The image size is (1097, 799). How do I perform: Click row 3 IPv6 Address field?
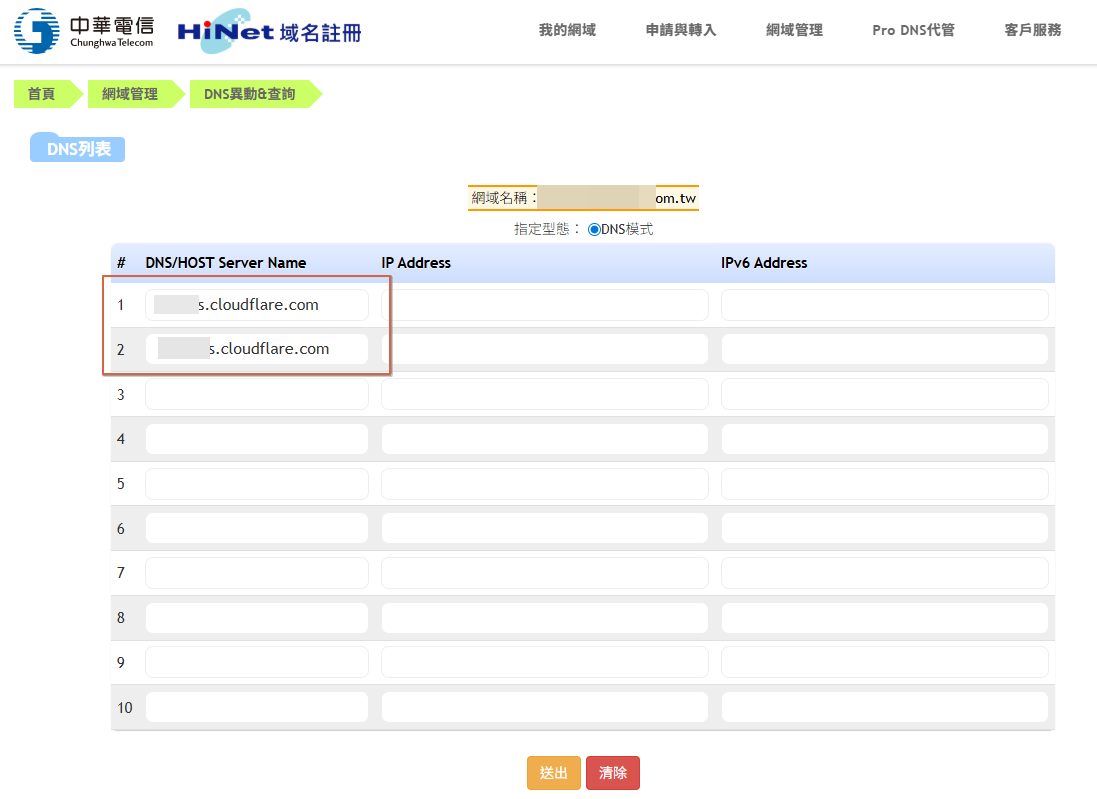coord(884,394)
